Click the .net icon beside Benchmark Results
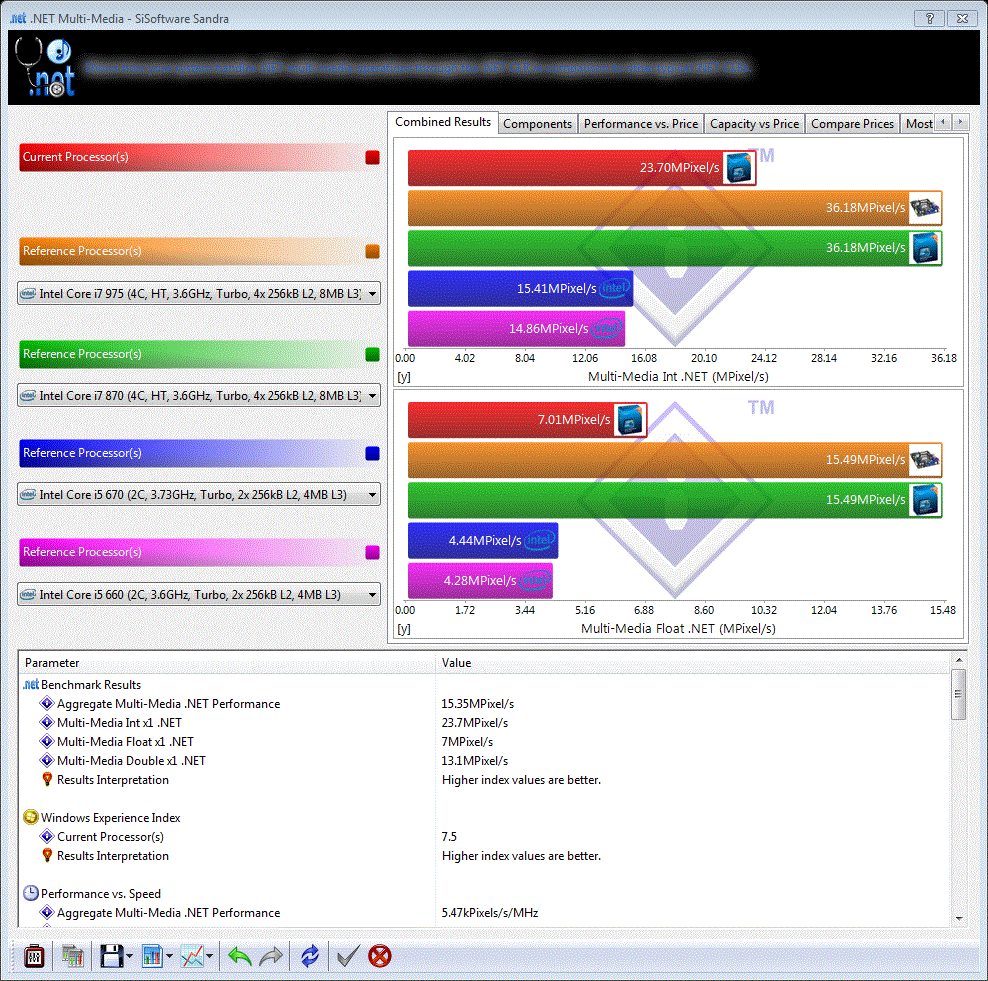The height and width of the screenshot is (981, 988). (x=31, y=684)
